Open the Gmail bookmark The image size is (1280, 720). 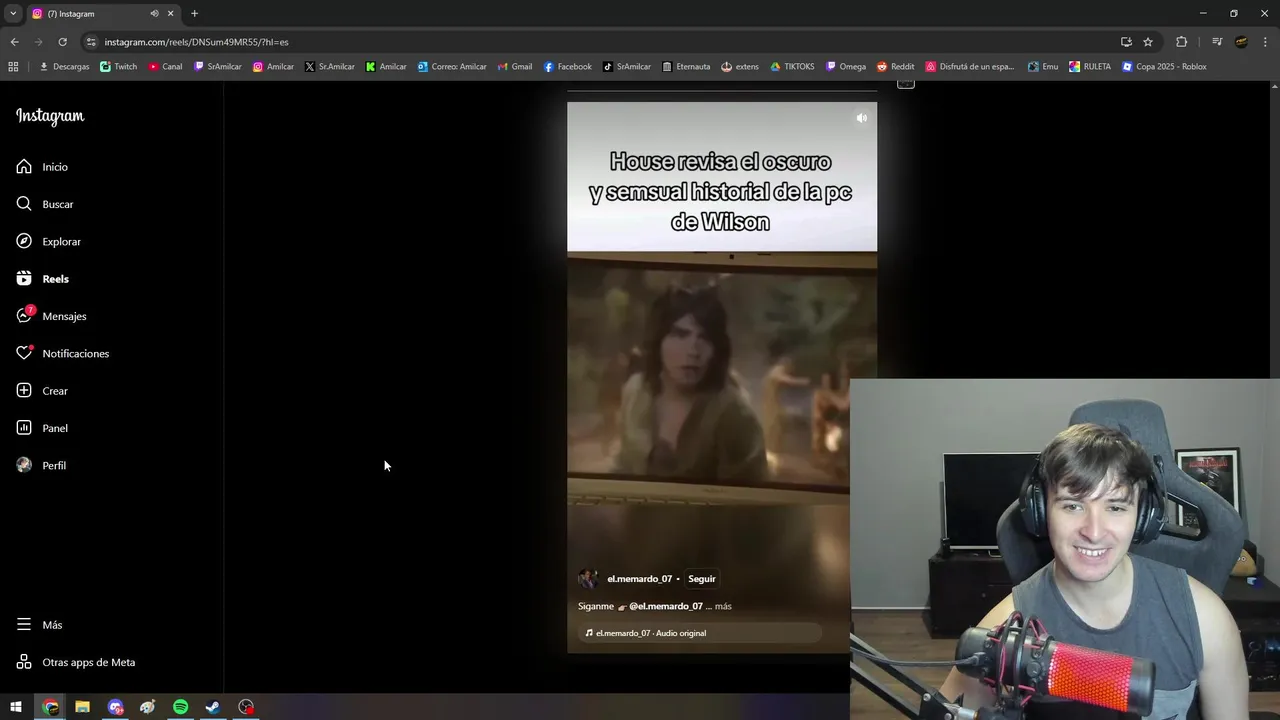point(515,67)
